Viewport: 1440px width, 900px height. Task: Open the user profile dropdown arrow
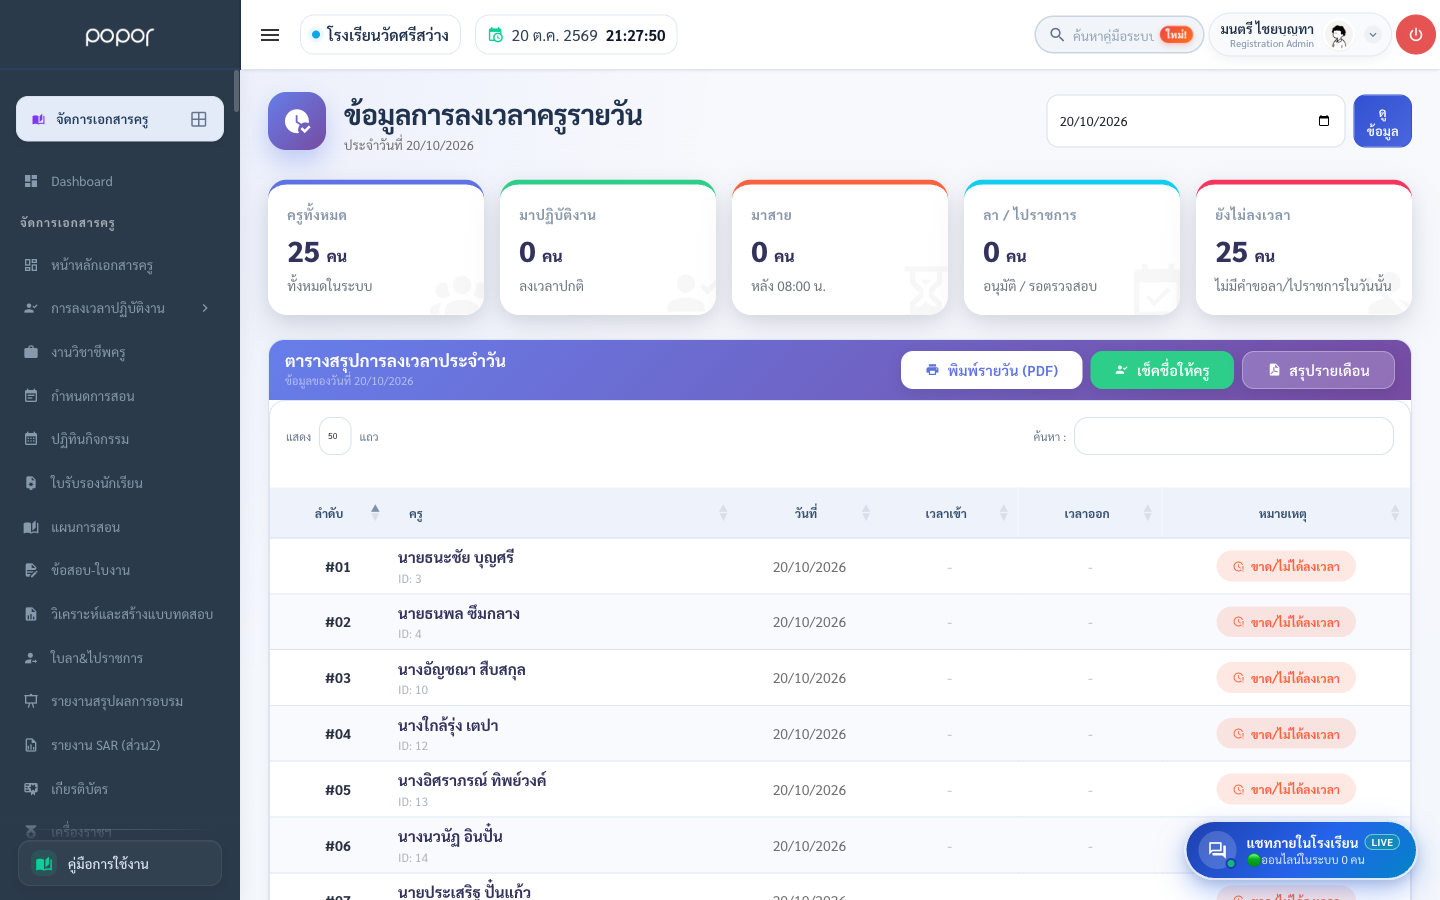pos(1373,35)
